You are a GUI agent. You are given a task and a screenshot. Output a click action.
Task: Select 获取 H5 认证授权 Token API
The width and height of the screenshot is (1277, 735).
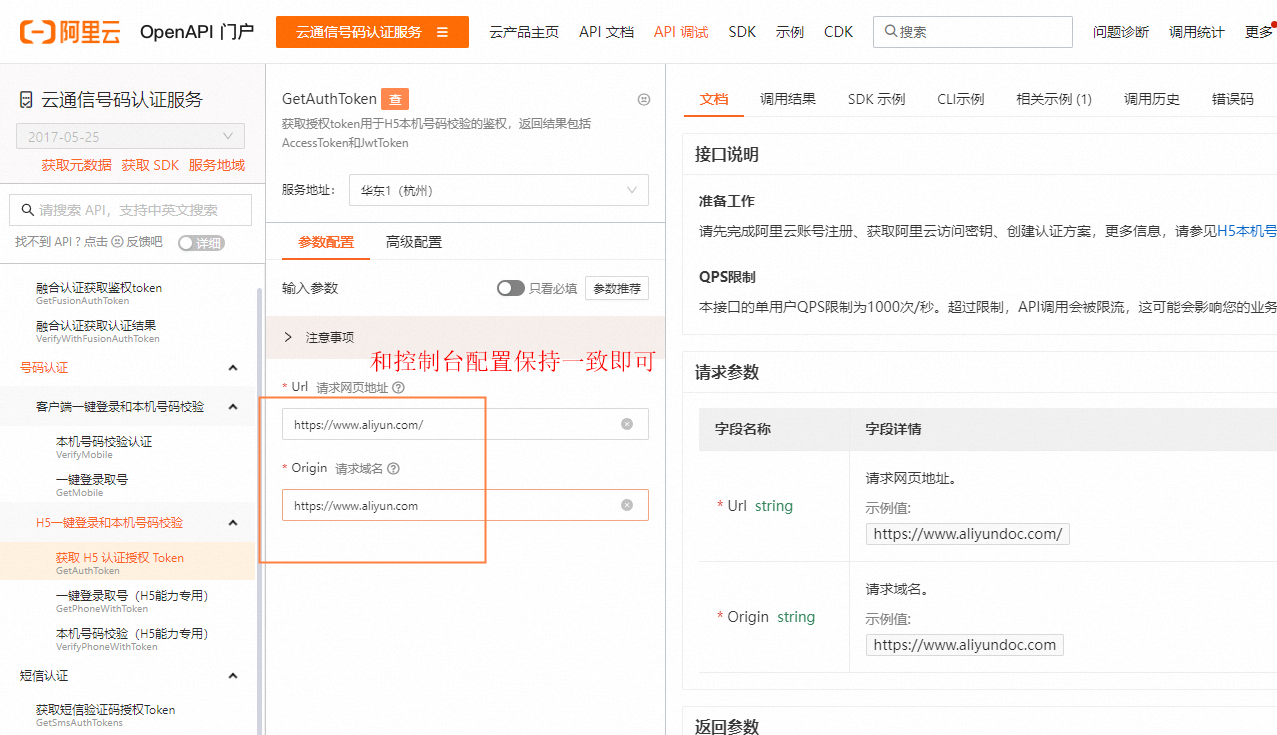(x=120, y=563)
